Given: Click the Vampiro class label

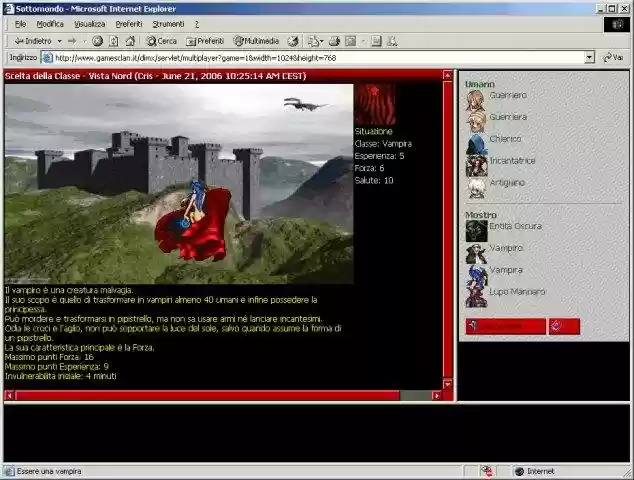Looking at the screenshot, I should (506, 248).
